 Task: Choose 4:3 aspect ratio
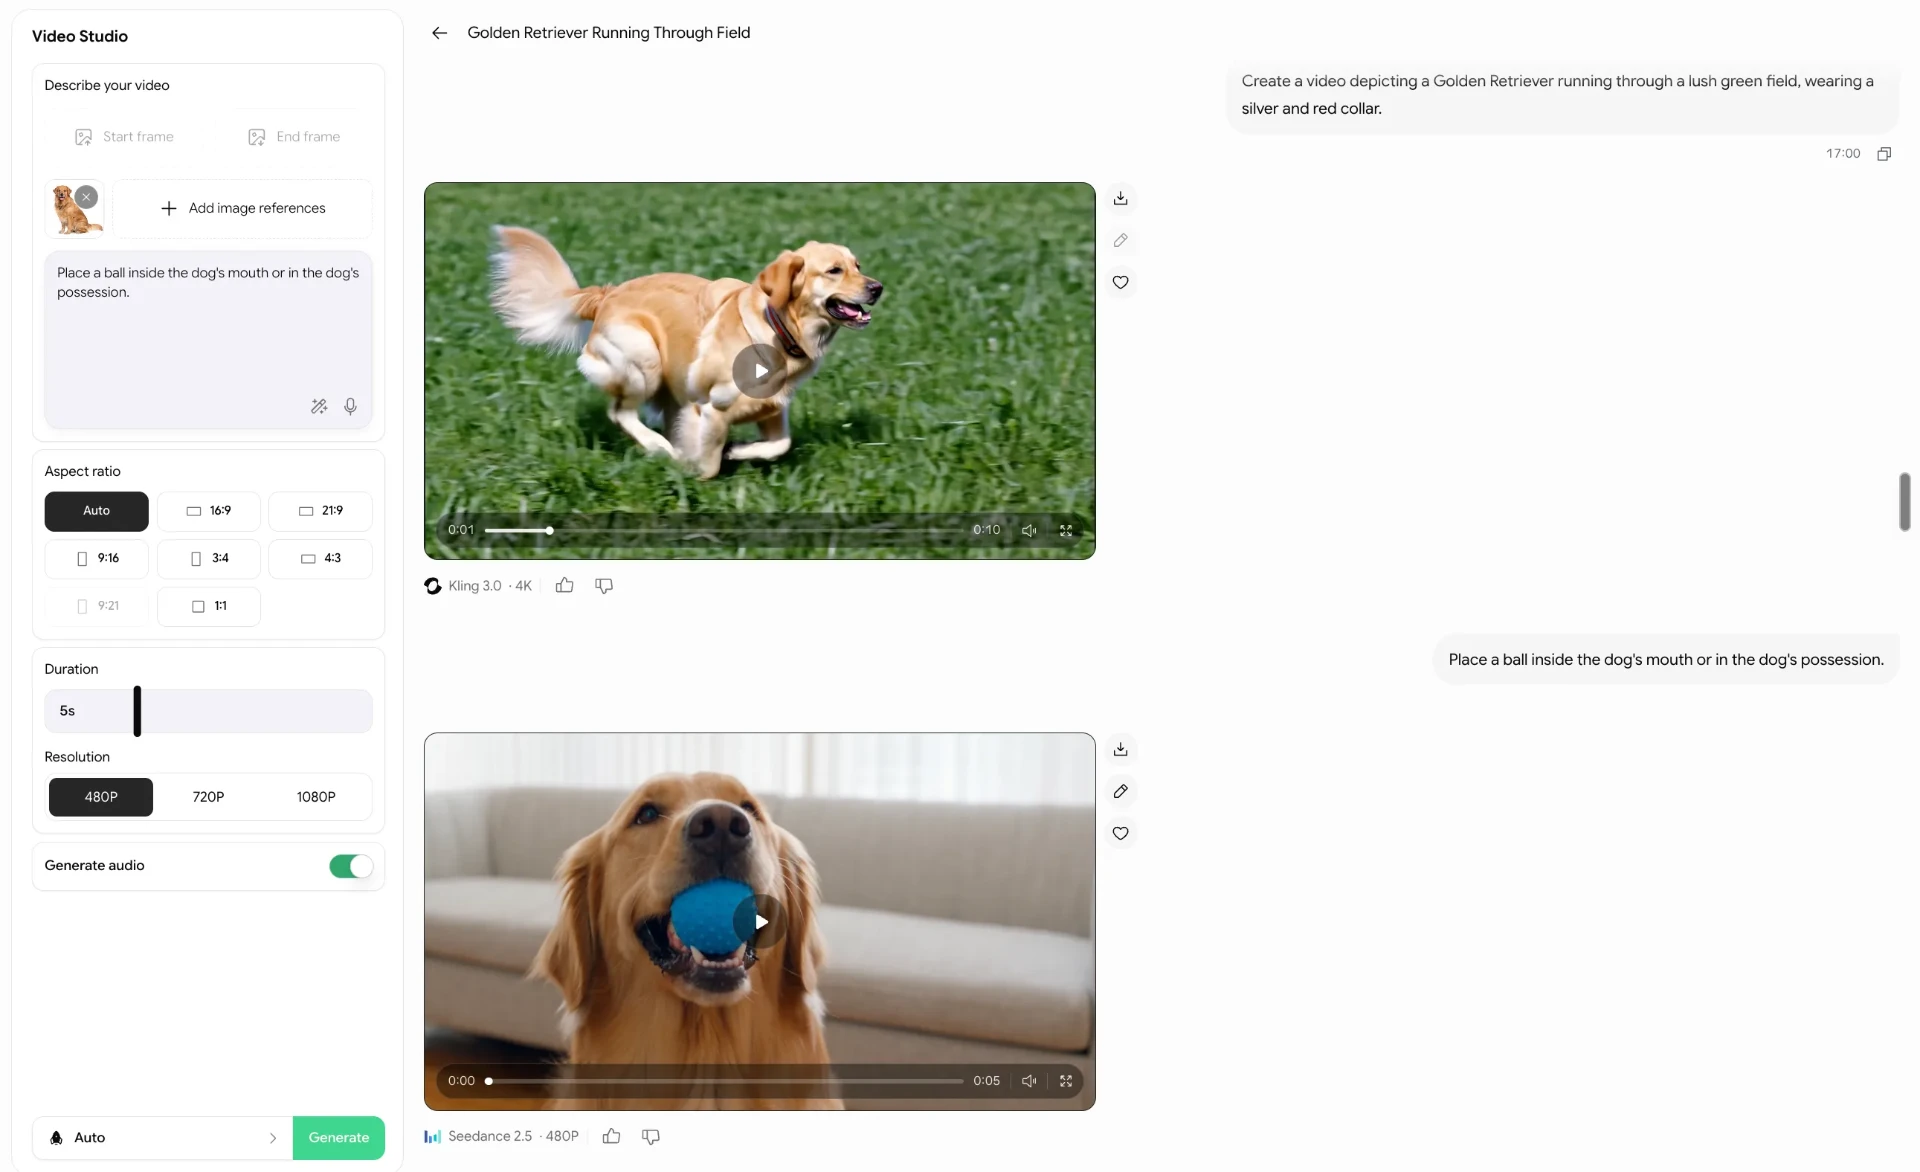320,558
